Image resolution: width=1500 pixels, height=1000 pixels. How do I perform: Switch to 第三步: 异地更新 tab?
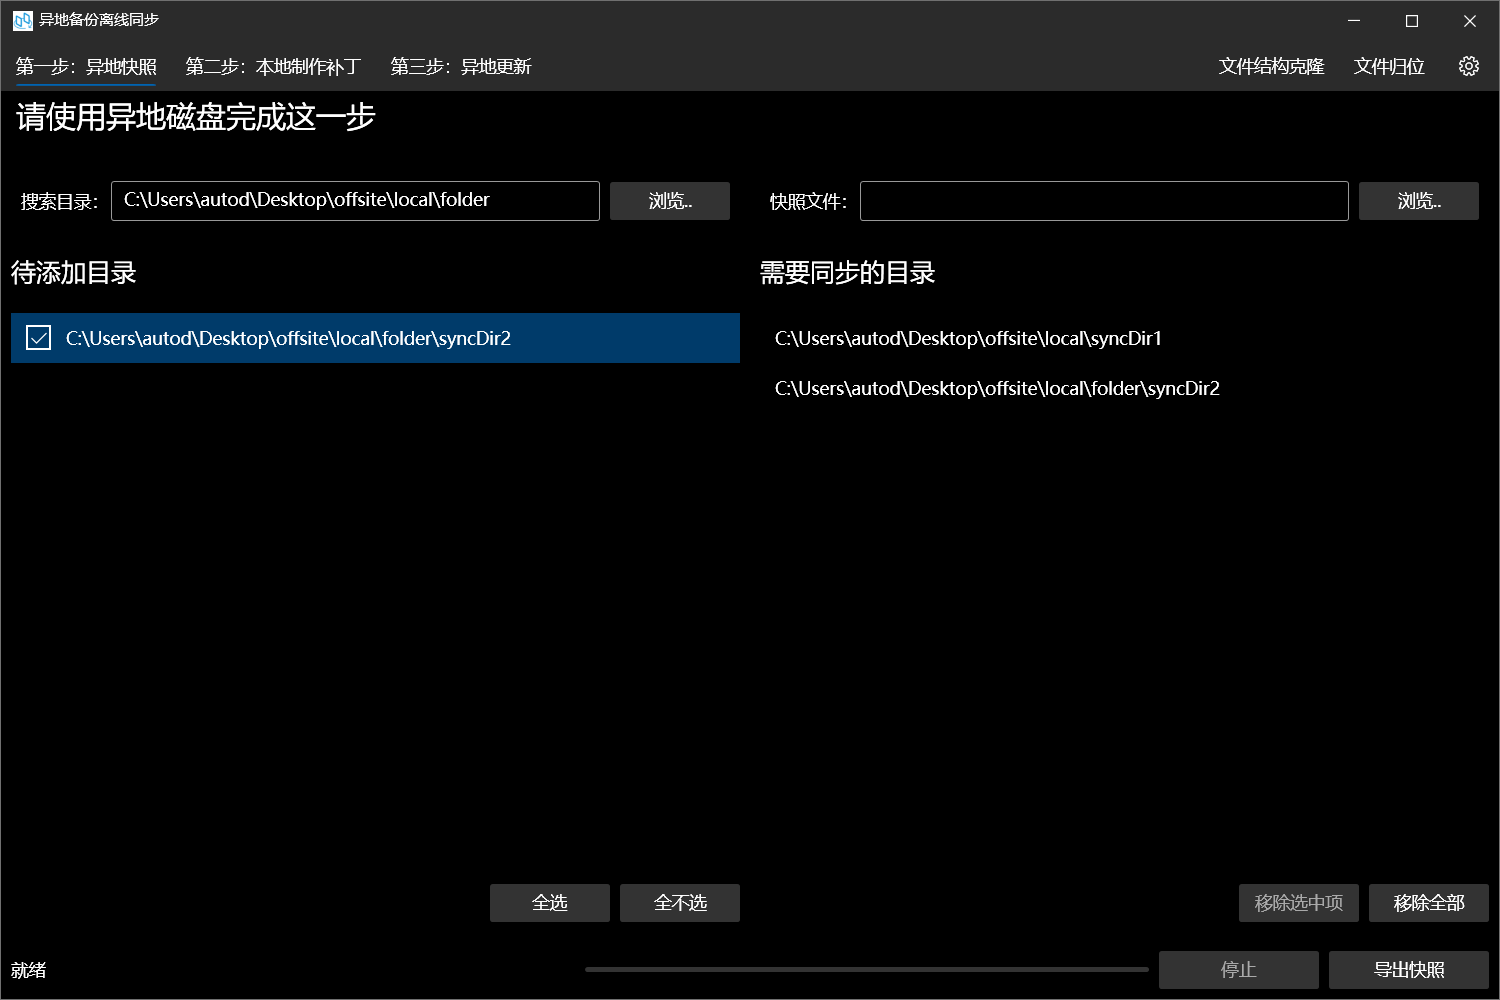tap(461, 67)
